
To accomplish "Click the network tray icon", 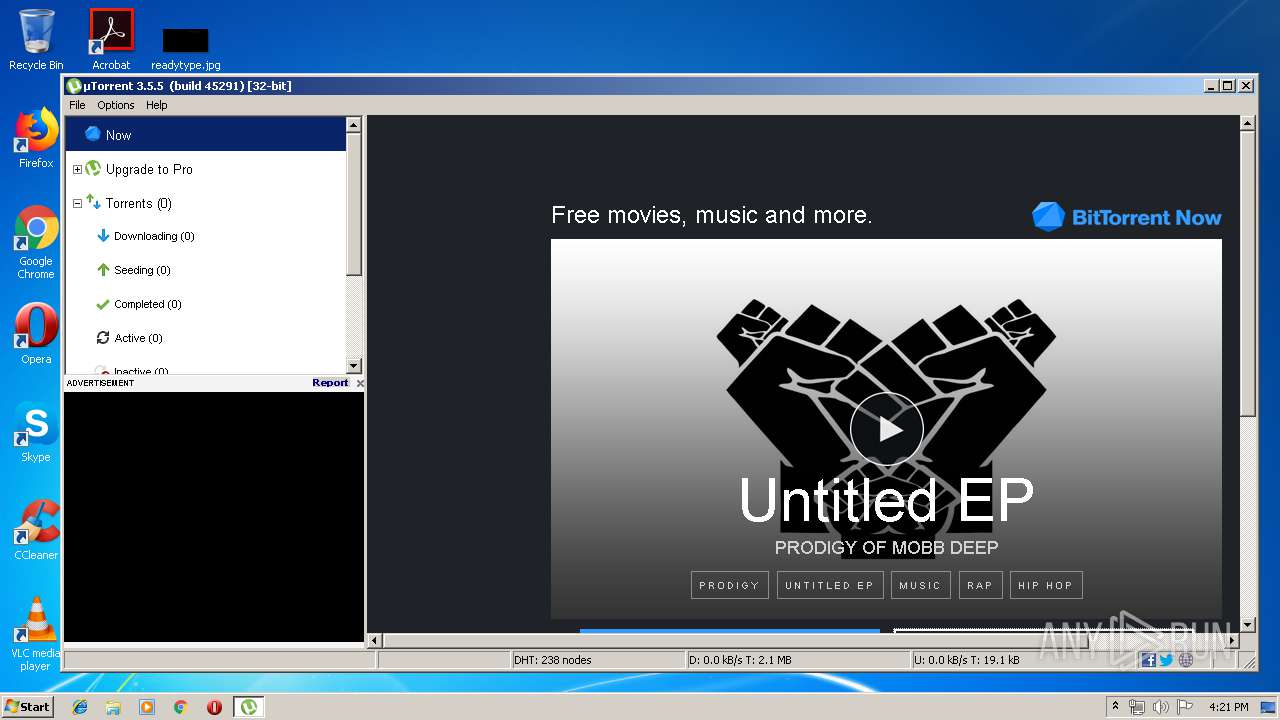I will tap(1137, 707).
